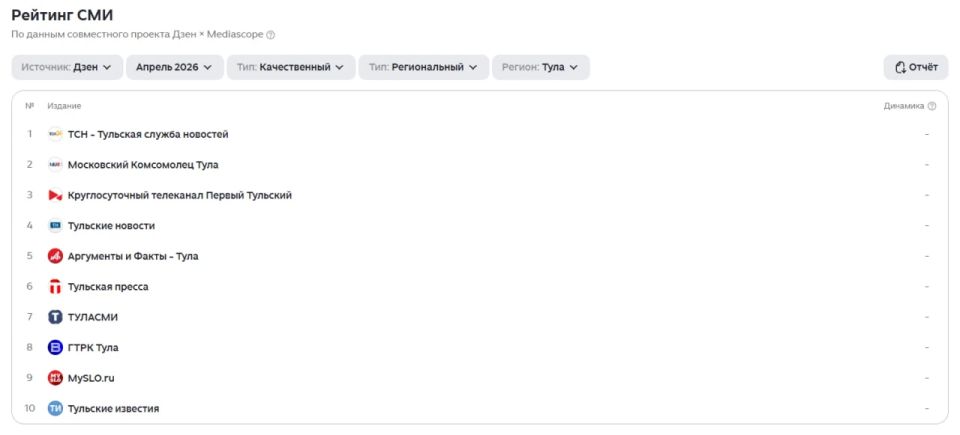Click rank number 1 in the list
Image resolution: width=960 pixels, height=435 pixels.
[29, 134]
